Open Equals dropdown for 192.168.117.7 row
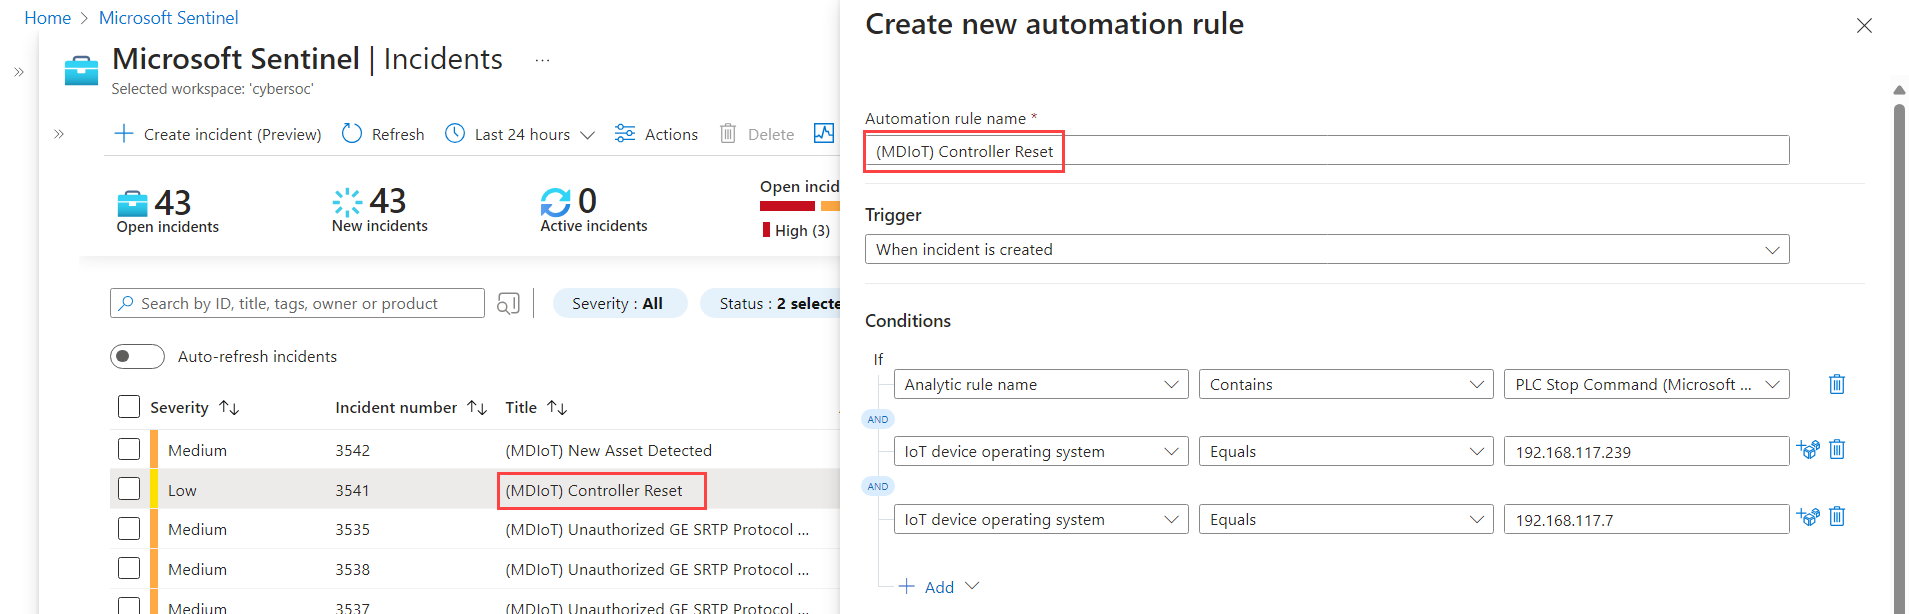Image resolution: width=1909 pixels, height=614 pixels. click(1346, 519)
